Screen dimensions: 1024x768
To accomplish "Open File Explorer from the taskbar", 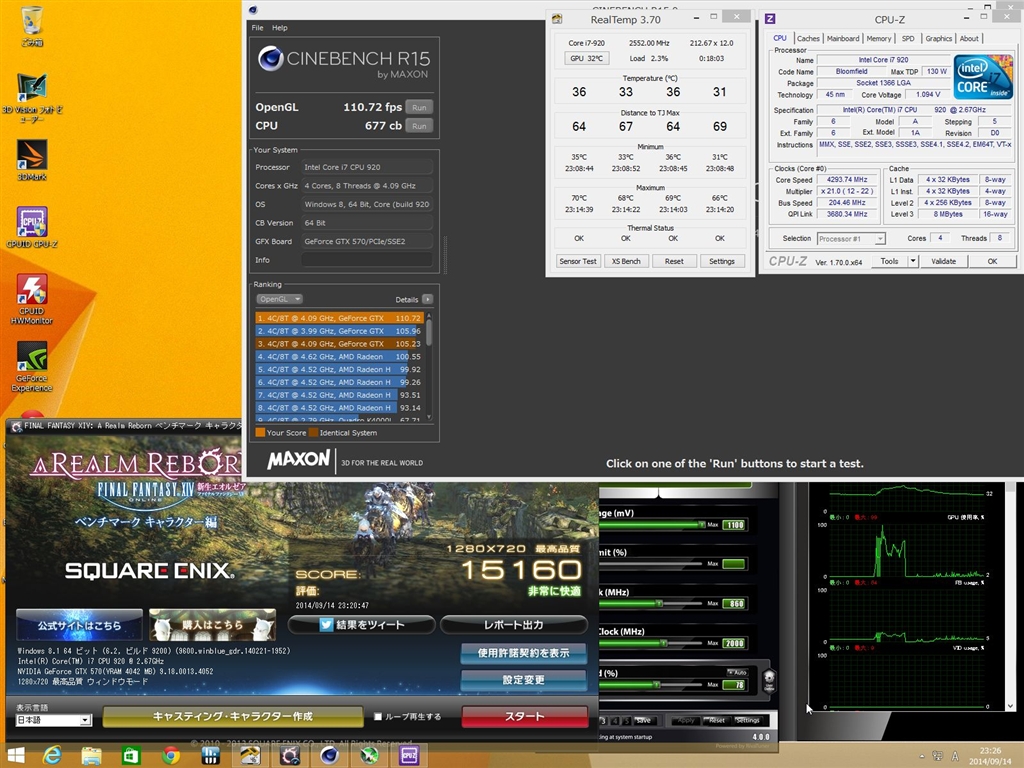I will click(x=91, y=756).
